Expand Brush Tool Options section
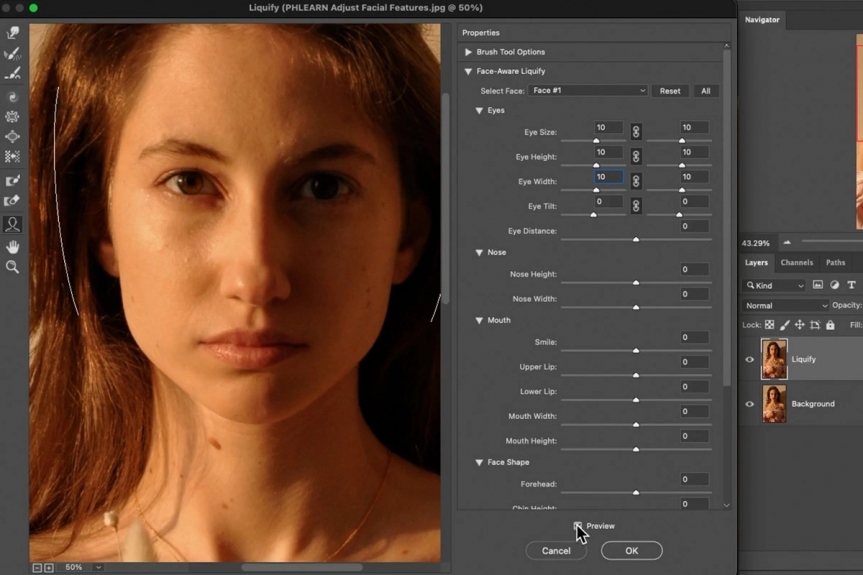 pyautogui.click(x=468, y=52)
